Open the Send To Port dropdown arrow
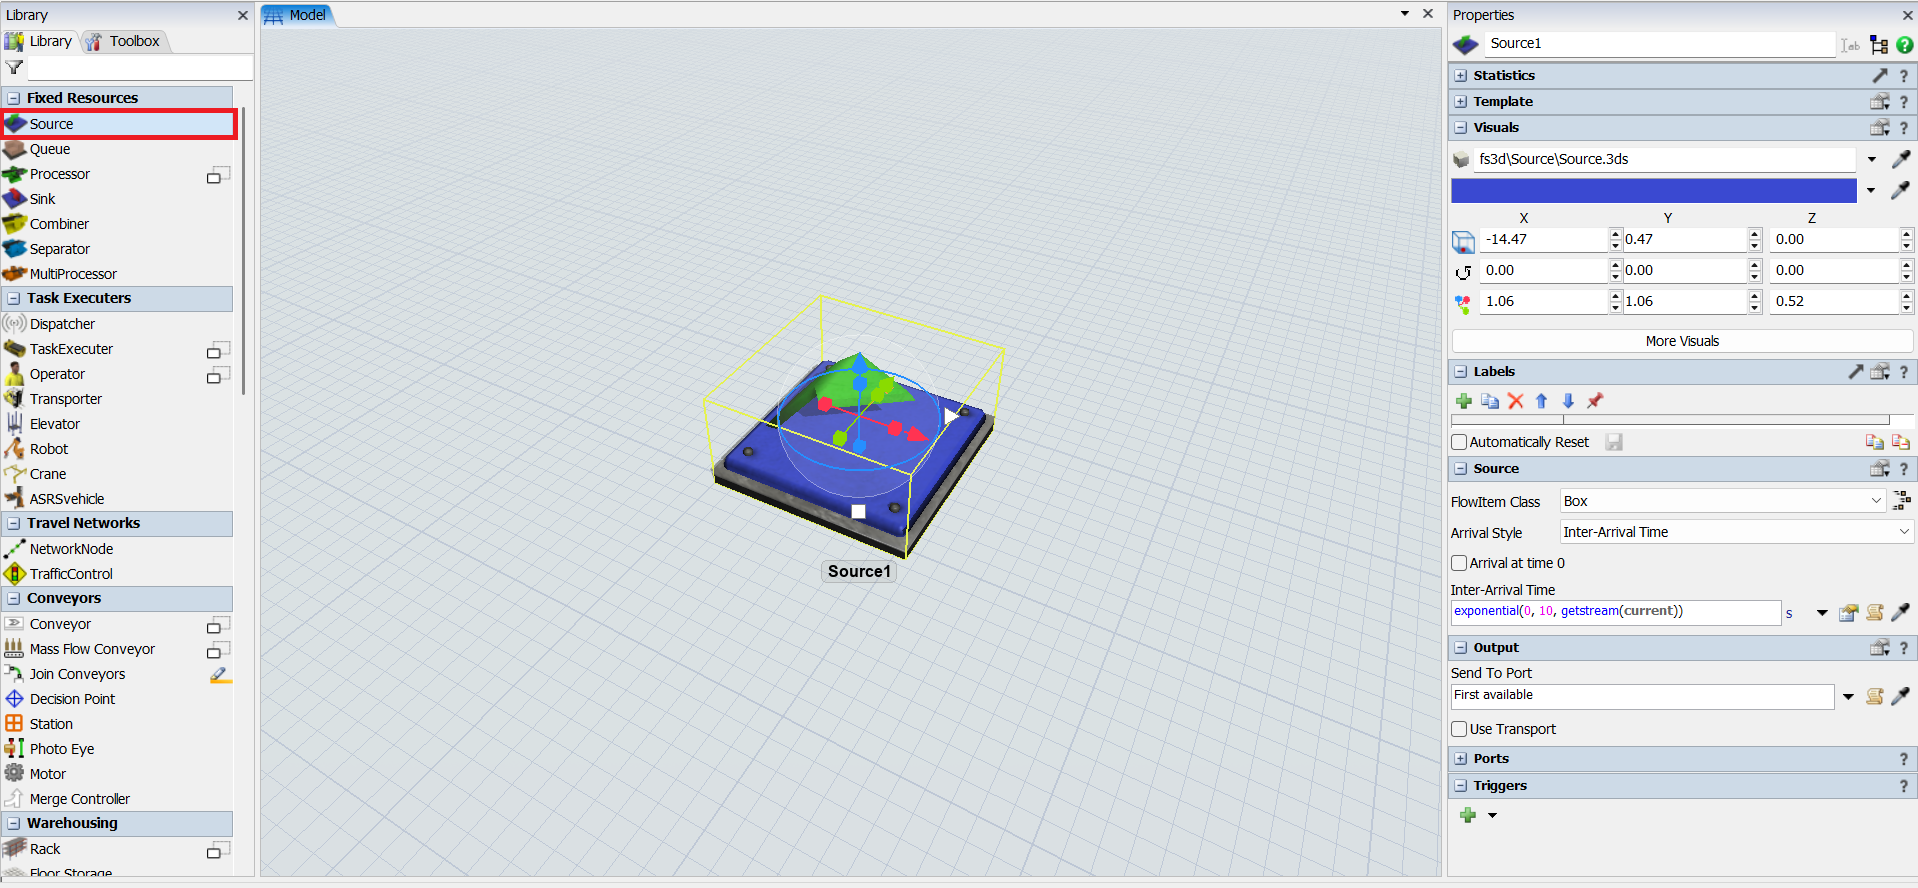 (1848, 696)
